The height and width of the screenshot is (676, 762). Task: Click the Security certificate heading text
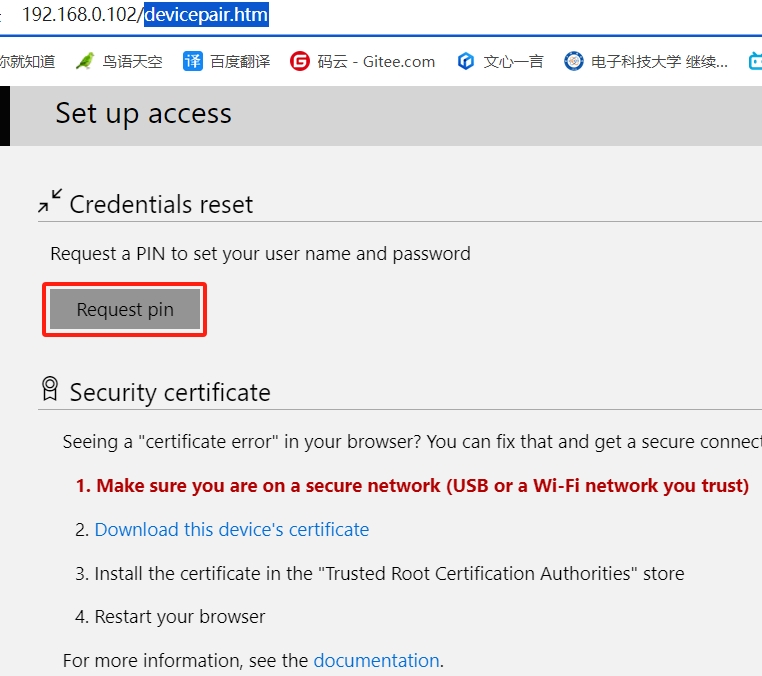[x=170, y=392]
